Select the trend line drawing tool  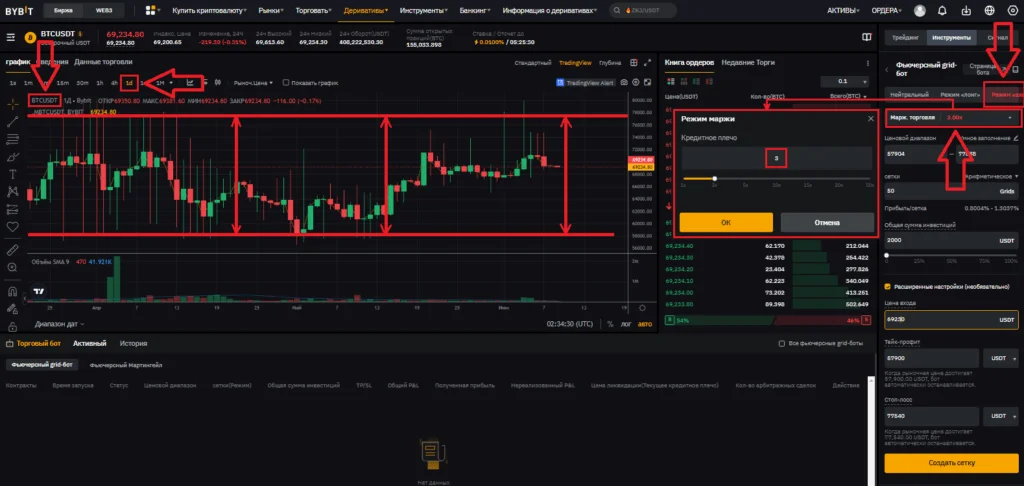pyautogui.click(x=12, y=122)
